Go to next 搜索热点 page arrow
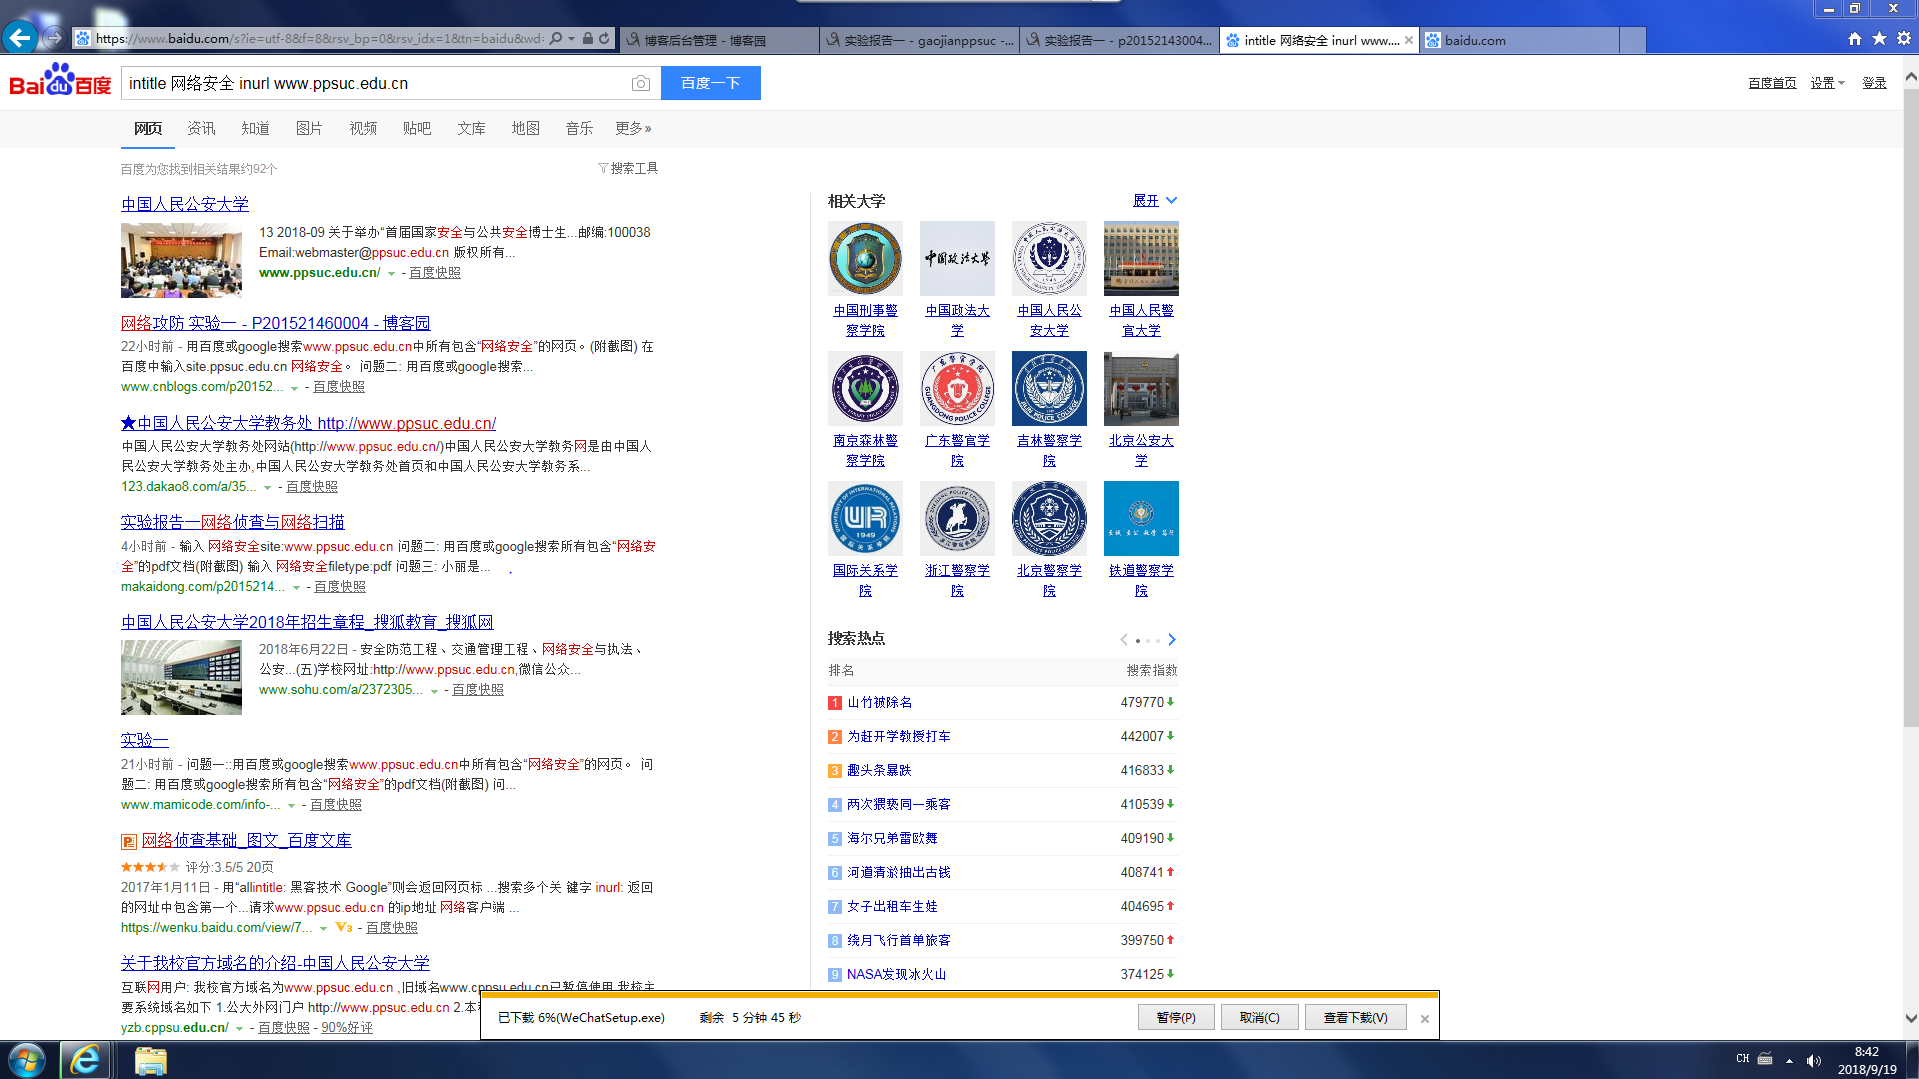The height and width of the screenshot is (1079, 1919). [1172, 639]
